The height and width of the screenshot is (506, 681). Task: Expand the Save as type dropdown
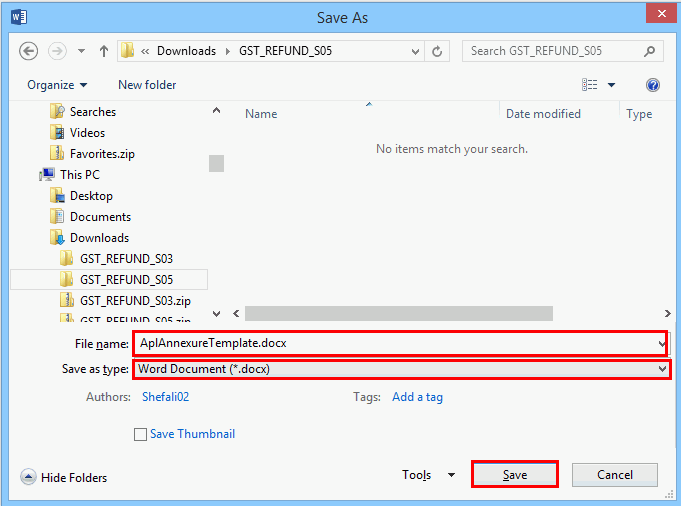click(x=662, y=369)
